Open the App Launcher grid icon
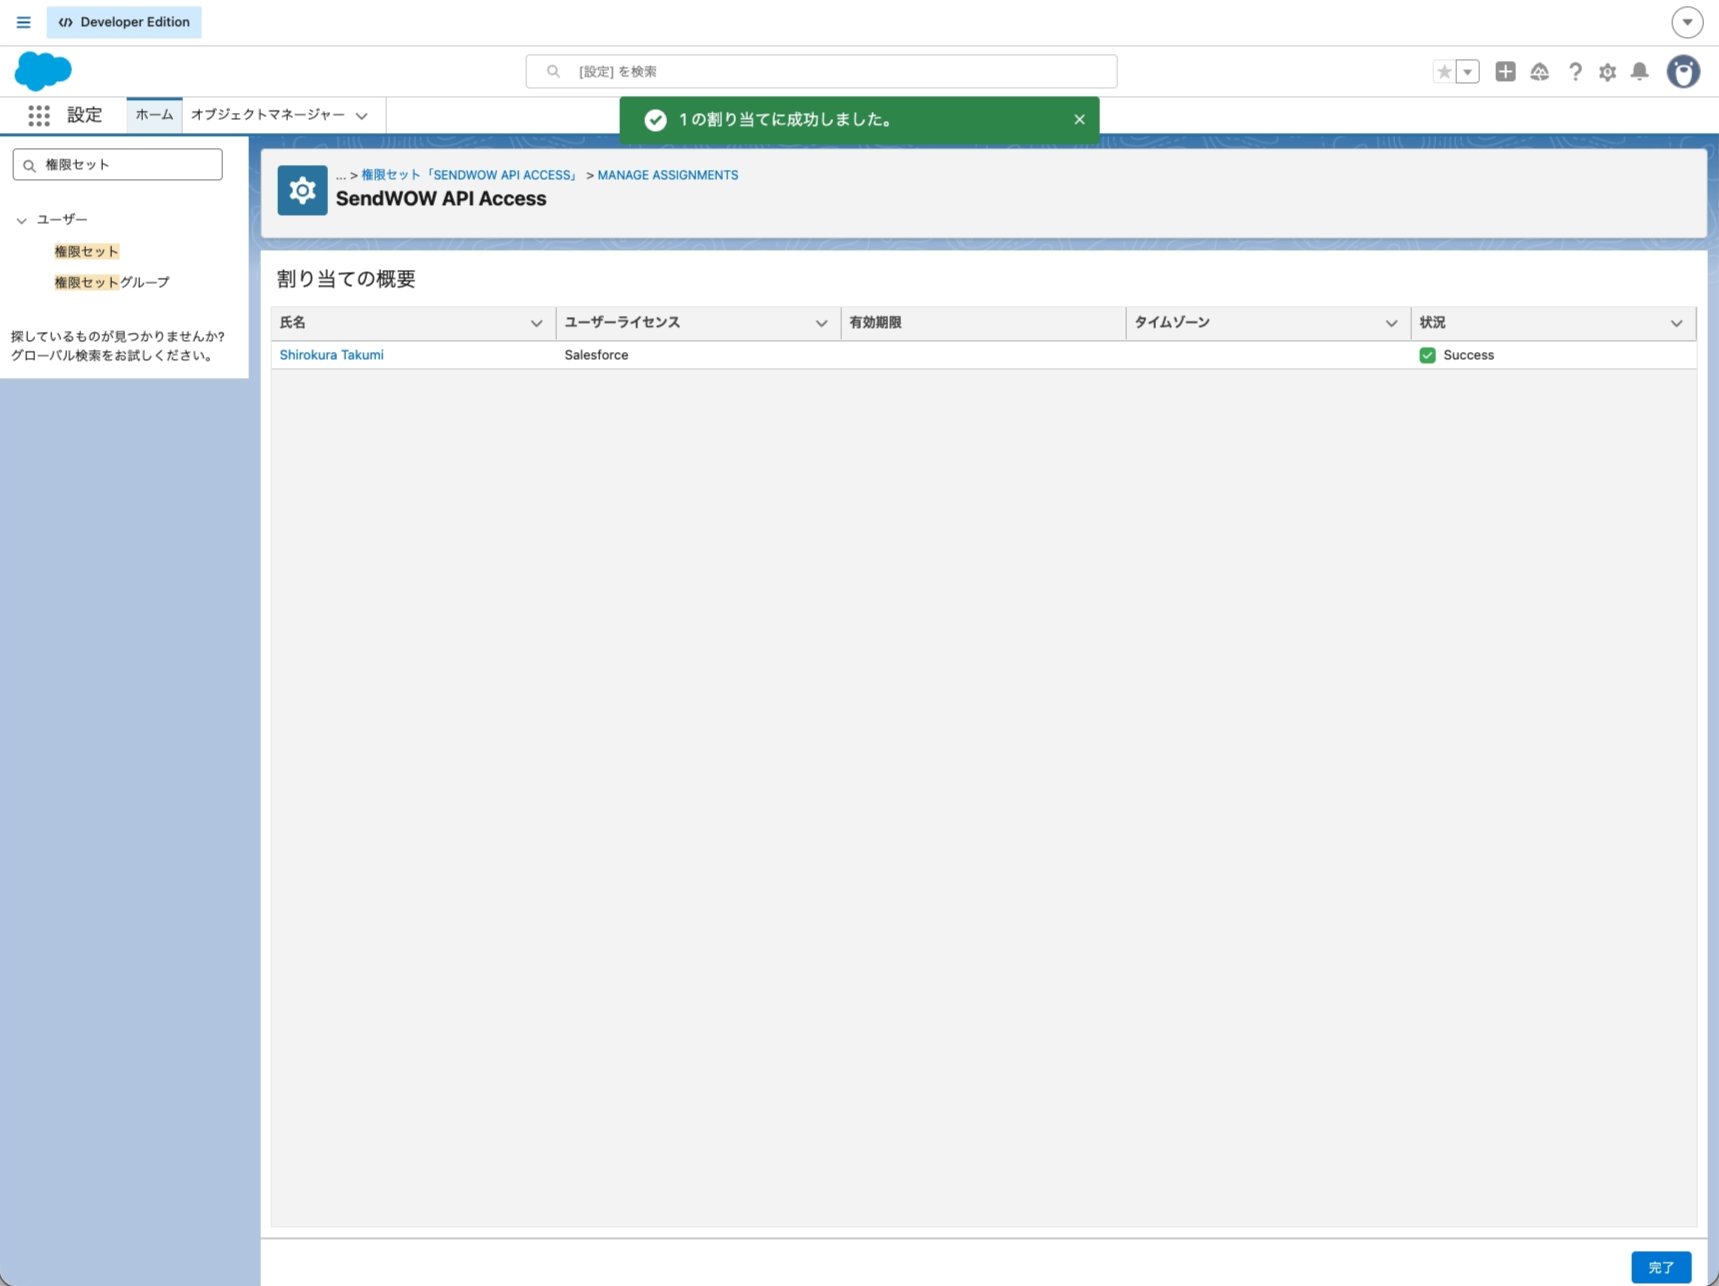 (x=39, y=116)
